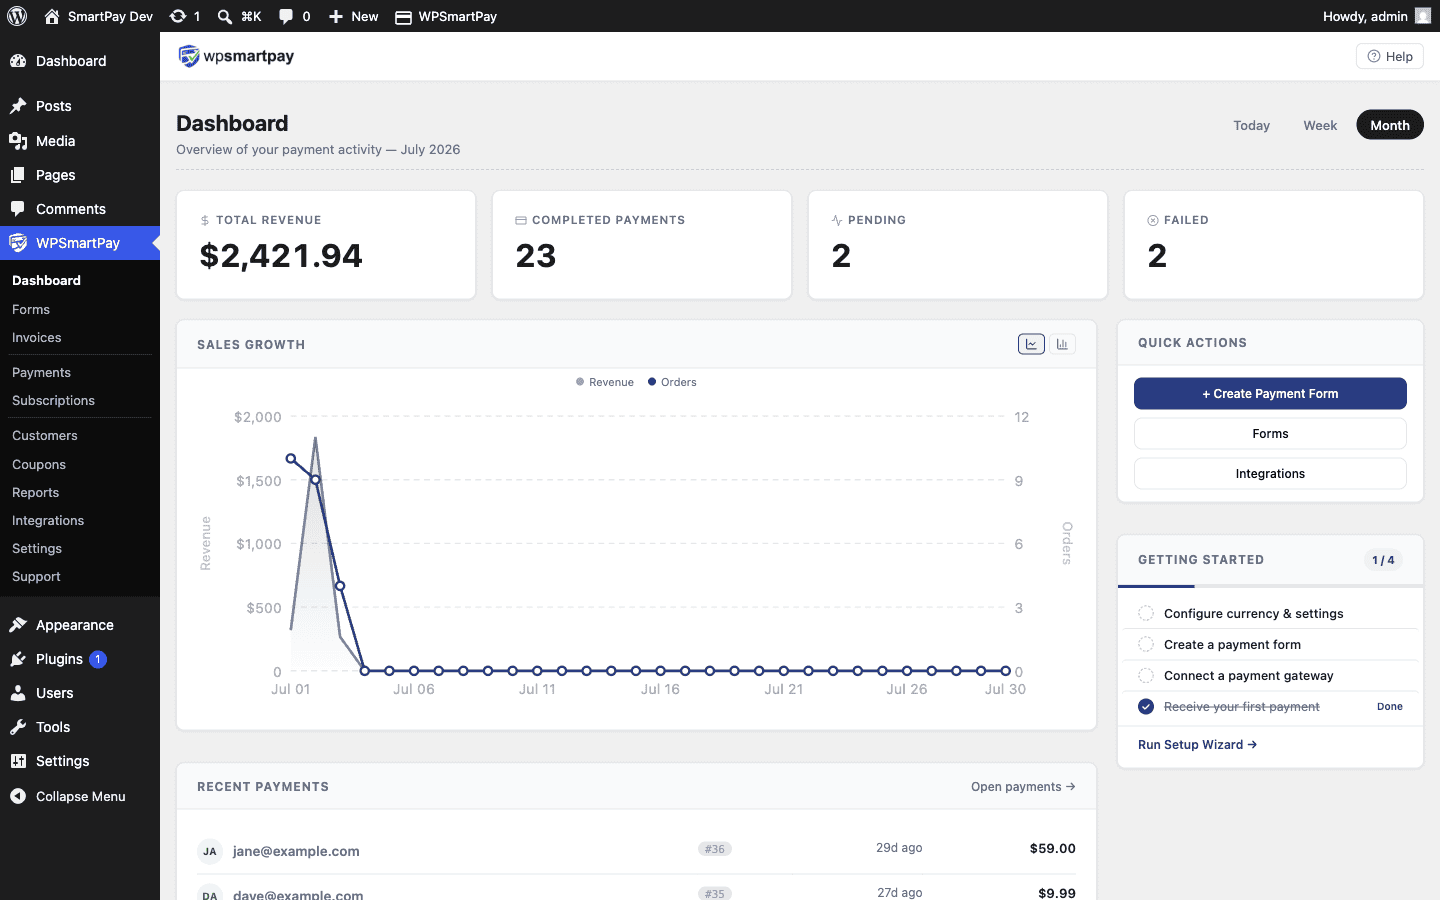Open the Media library menu

(80, 141)
